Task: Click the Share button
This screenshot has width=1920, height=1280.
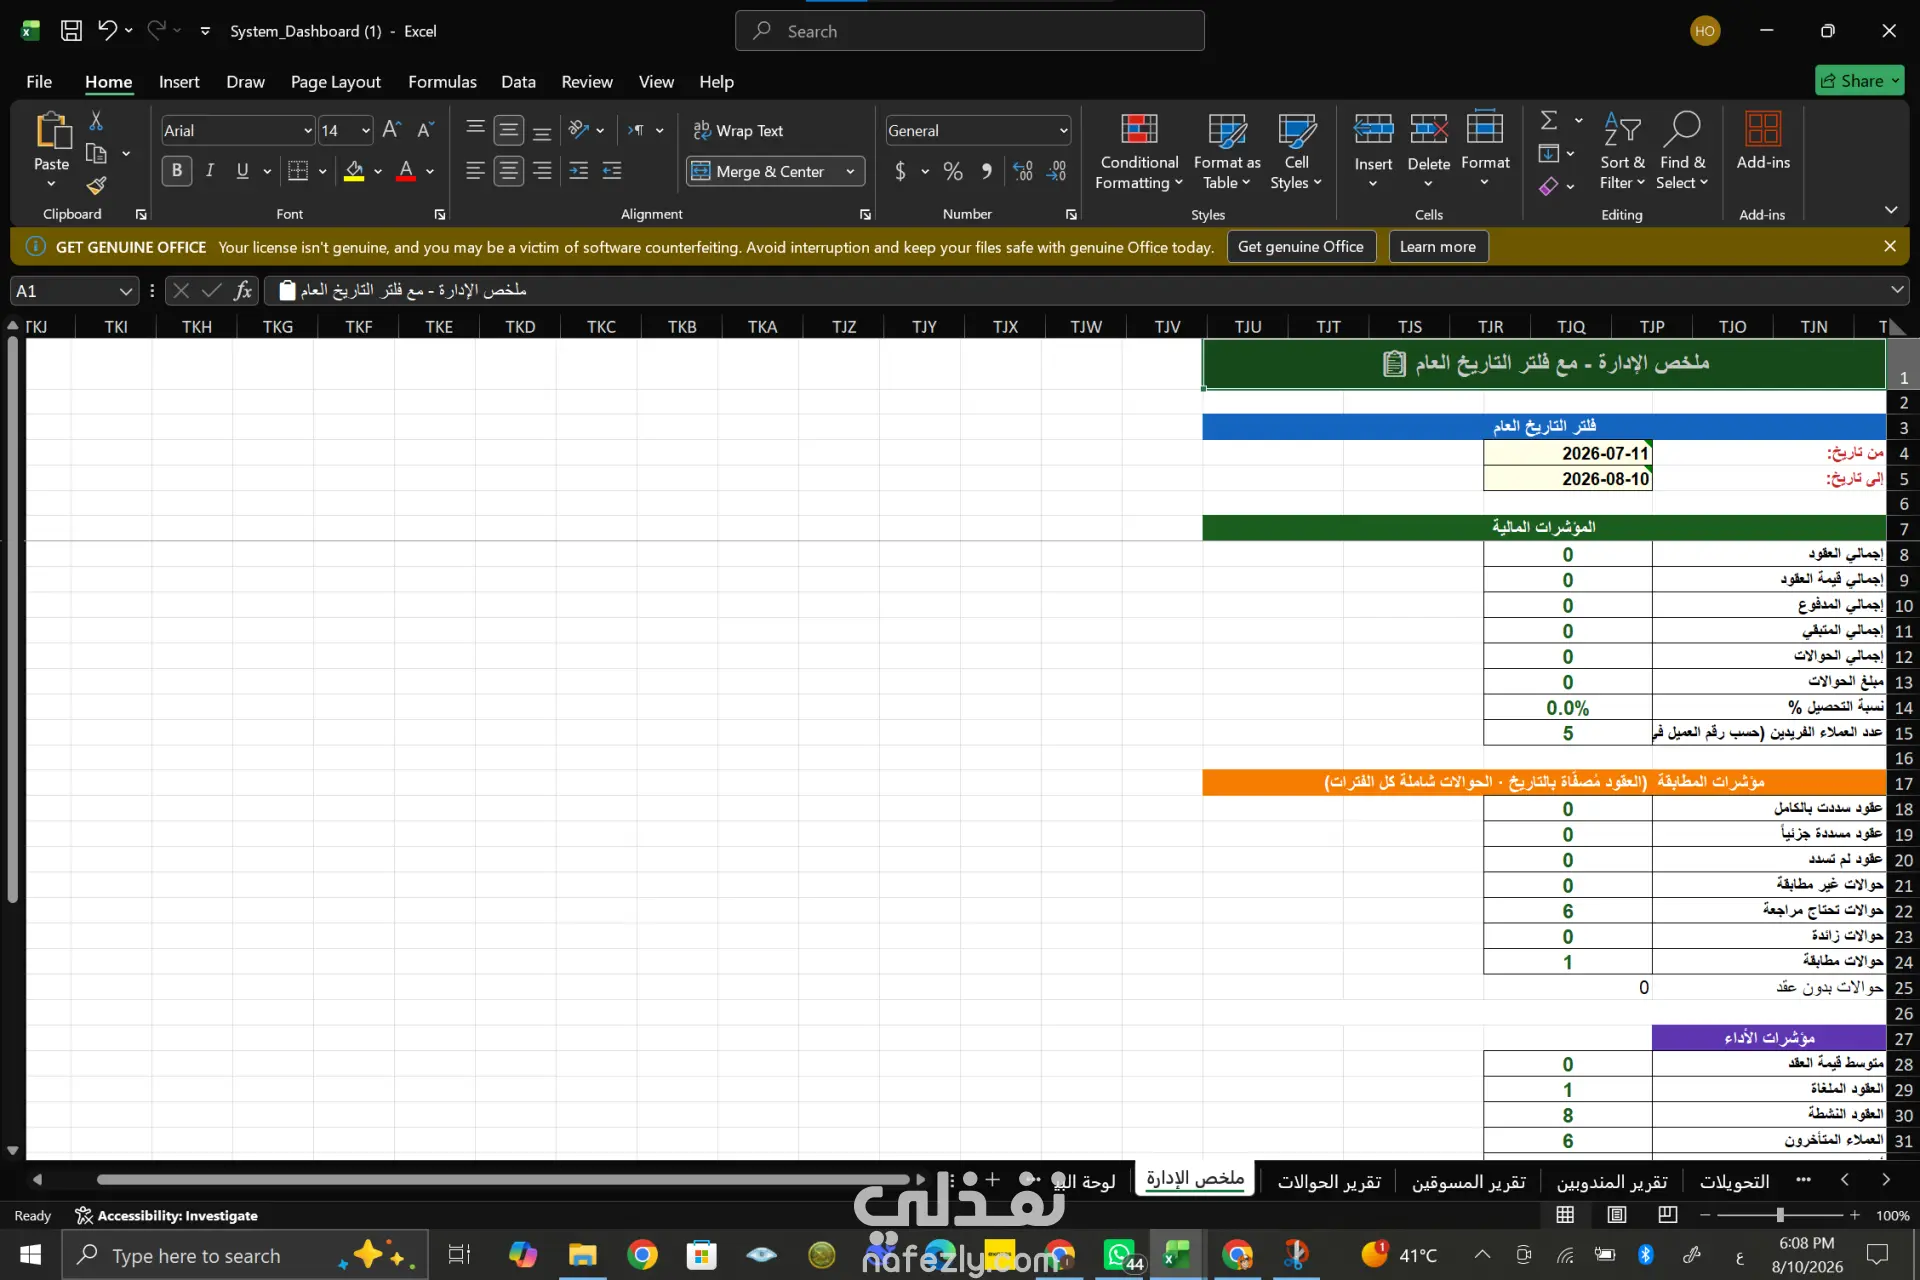Action: point(1859,81)
